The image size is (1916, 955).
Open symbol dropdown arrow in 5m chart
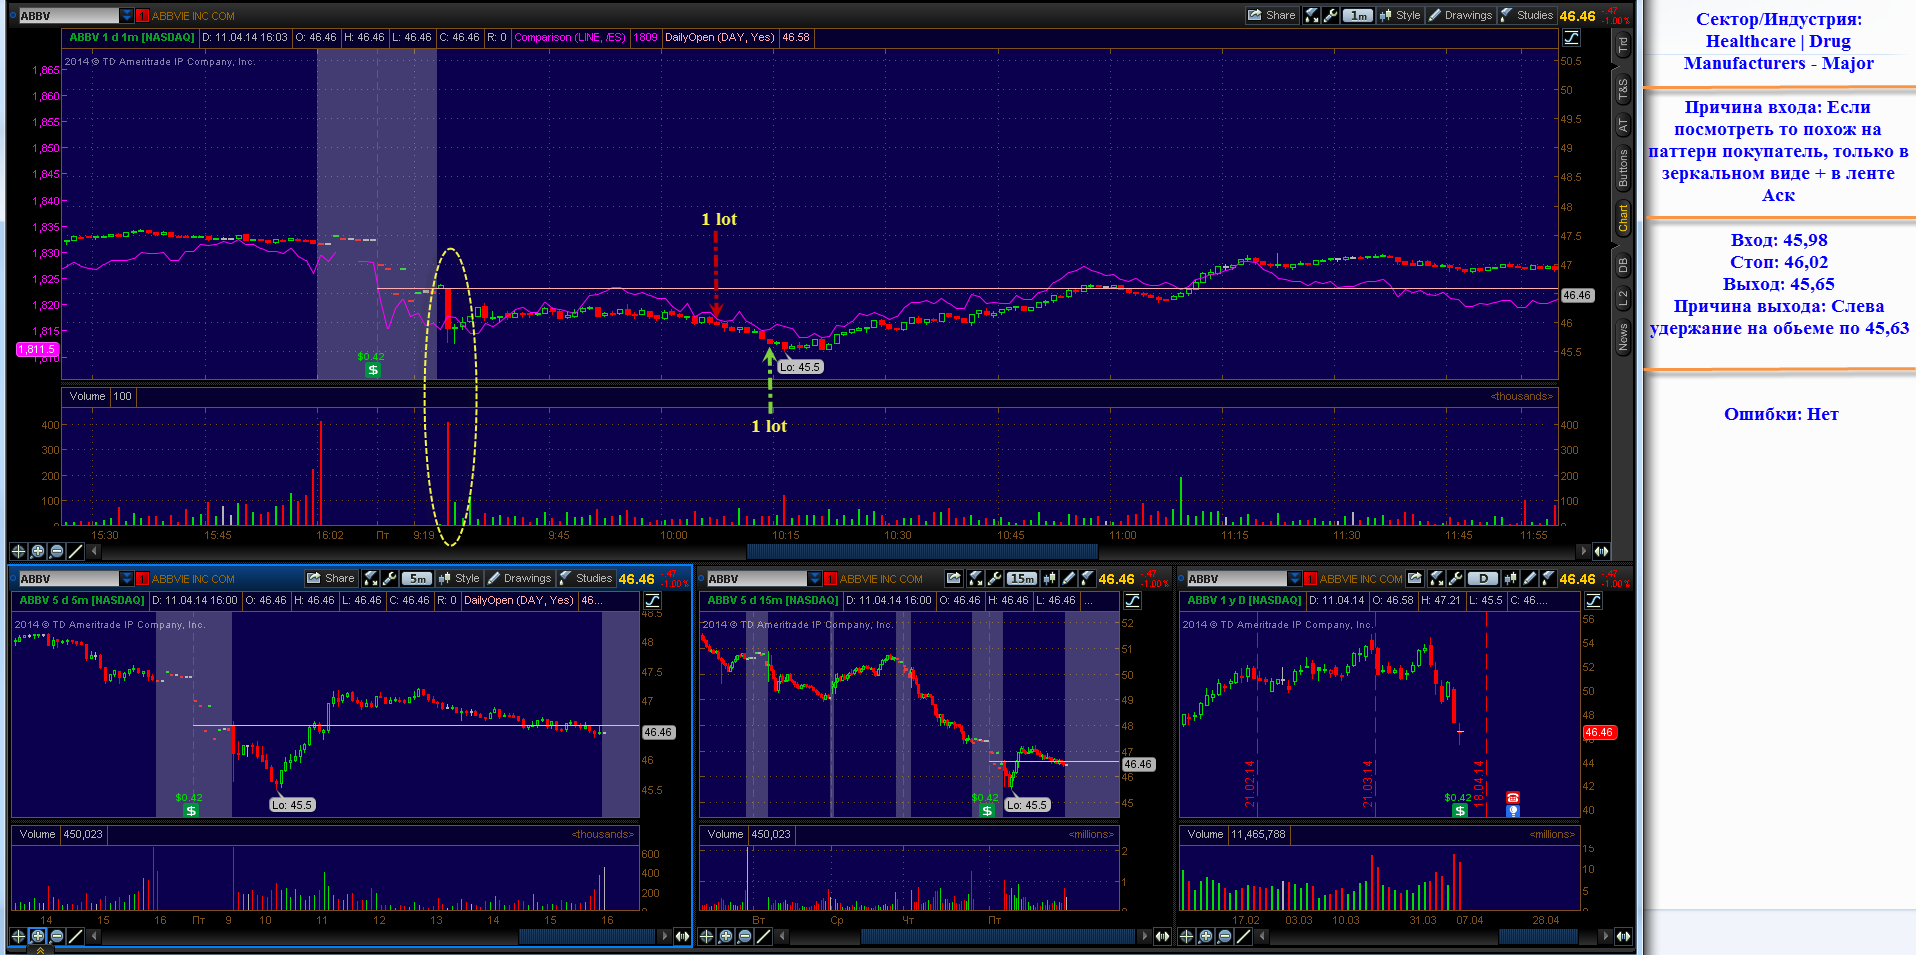pos(127,579)
